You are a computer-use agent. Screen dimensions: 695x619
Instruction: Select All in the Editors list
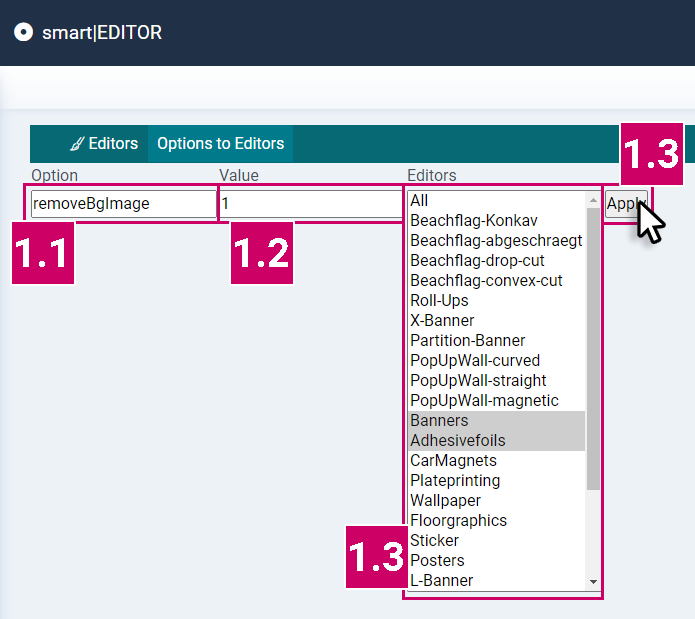tap(496, 201)
